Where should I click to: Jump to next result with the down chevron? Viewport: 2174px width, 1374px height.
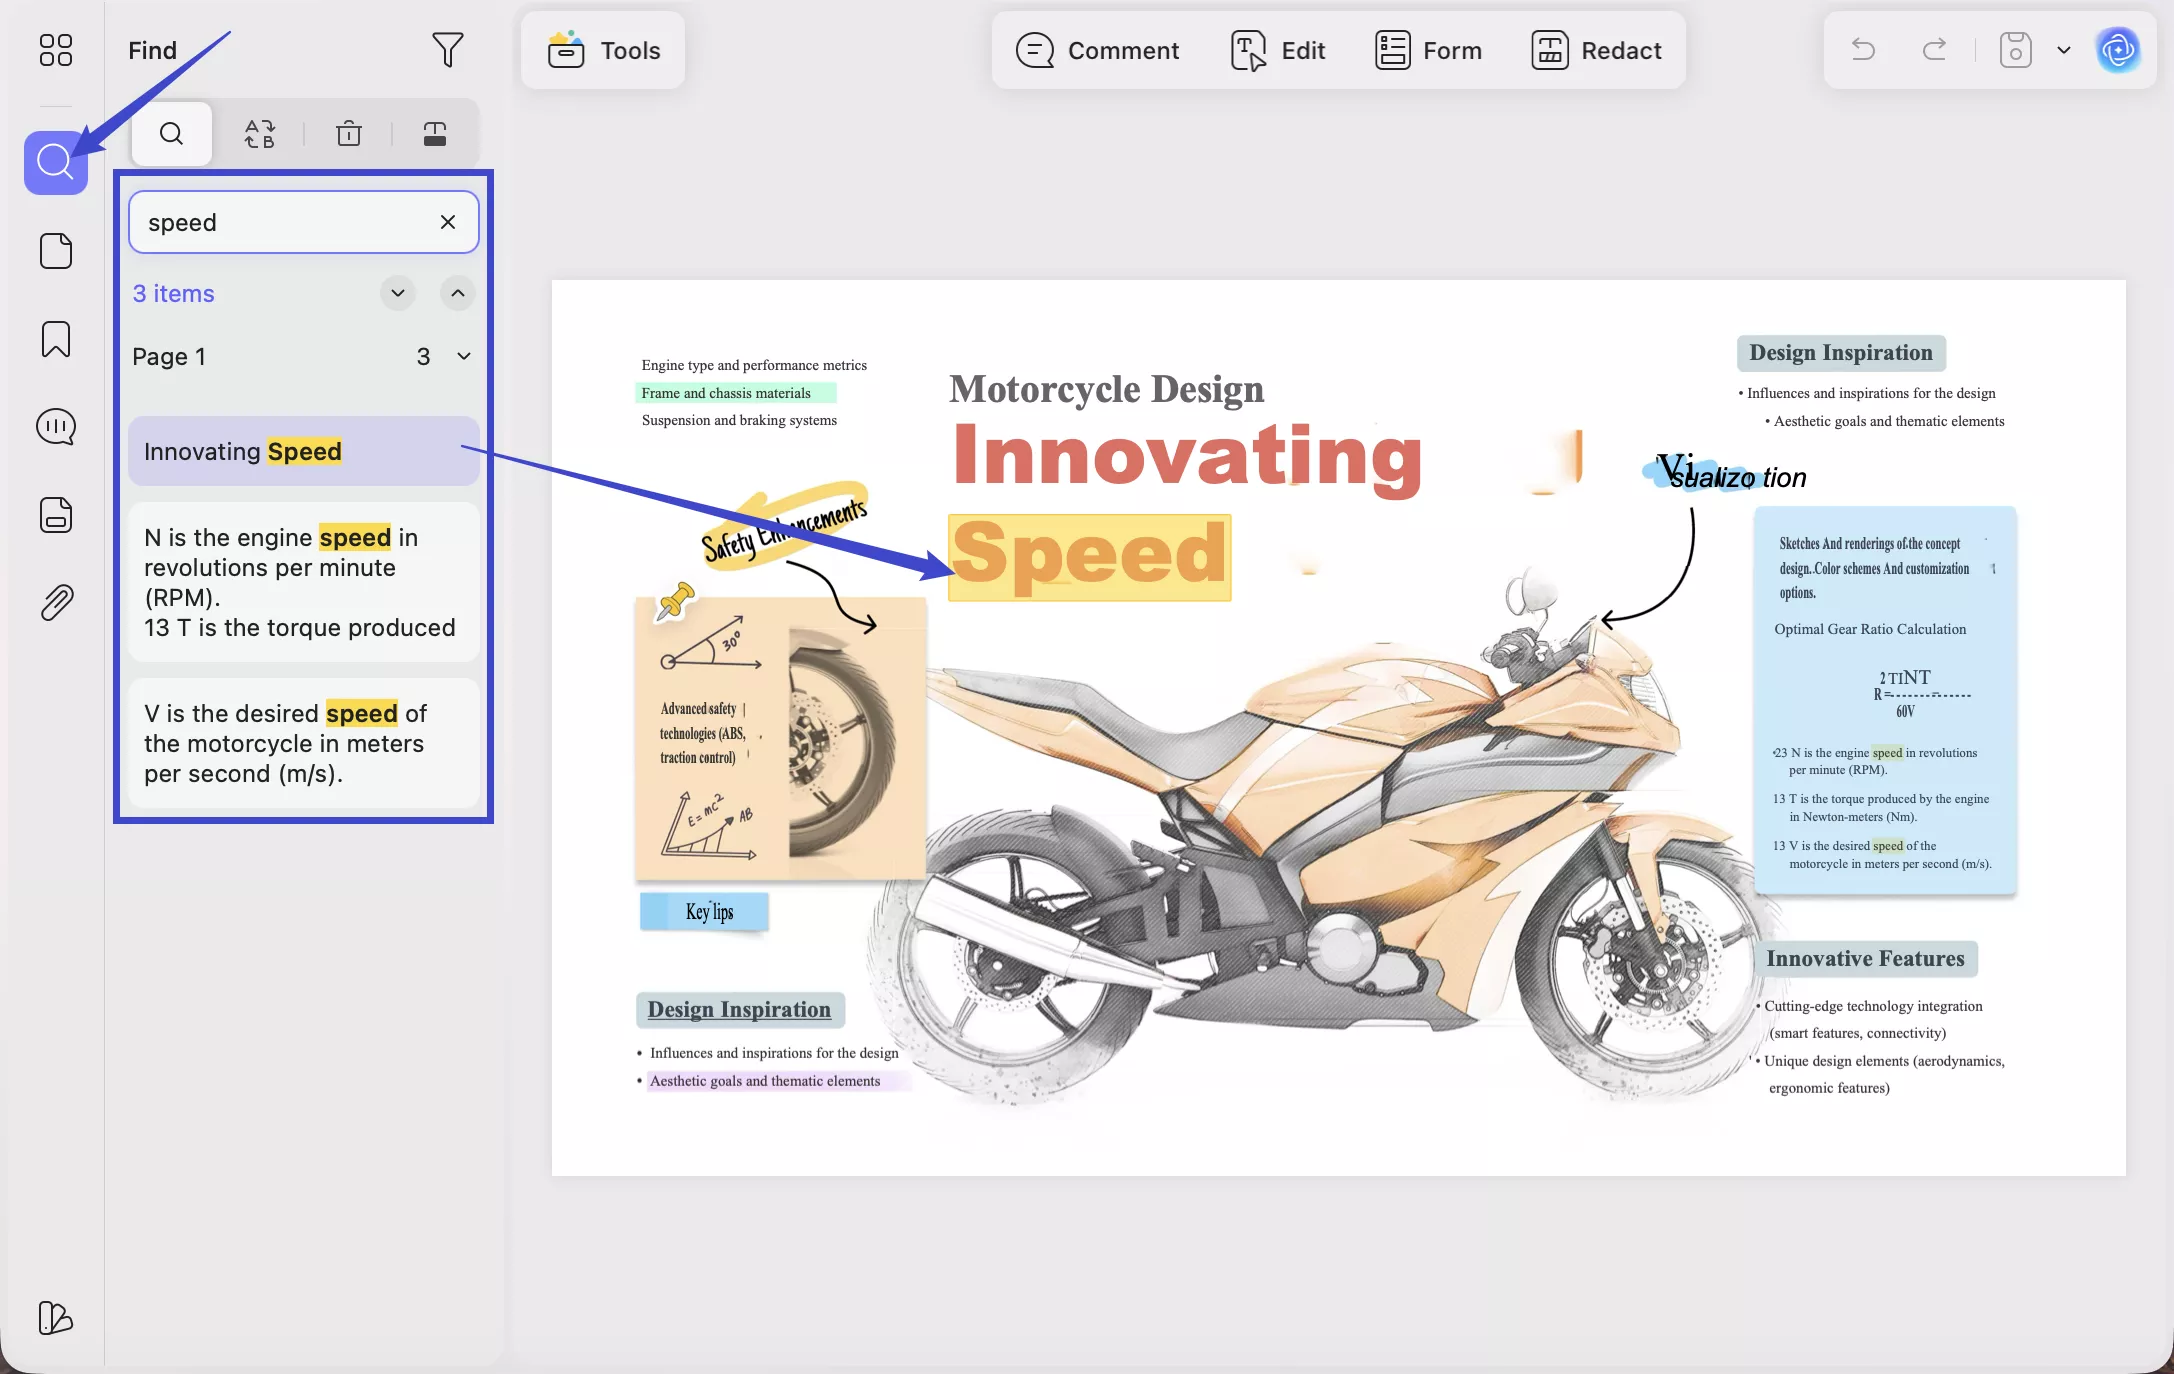coord(397,293)
